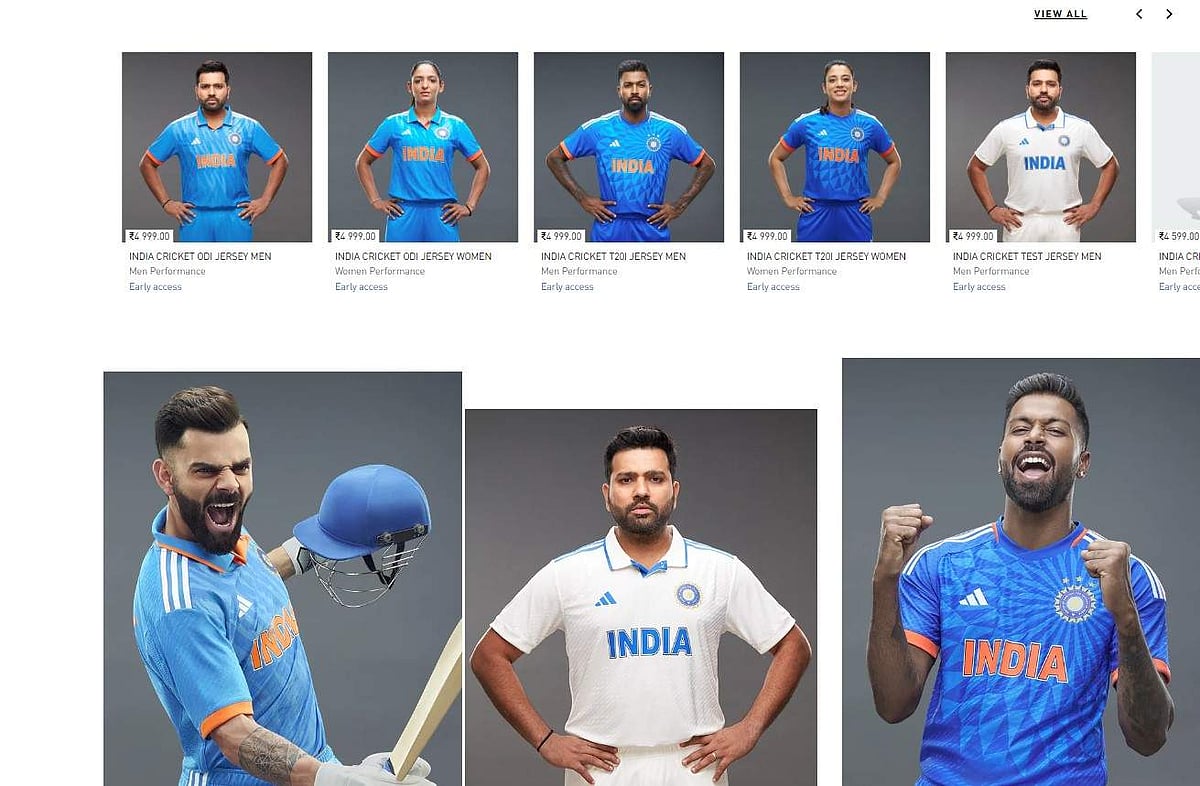Click the next carousel arrow
Screen dimensions: 1200x786
pyautogui.click(x=1169, y=14)
